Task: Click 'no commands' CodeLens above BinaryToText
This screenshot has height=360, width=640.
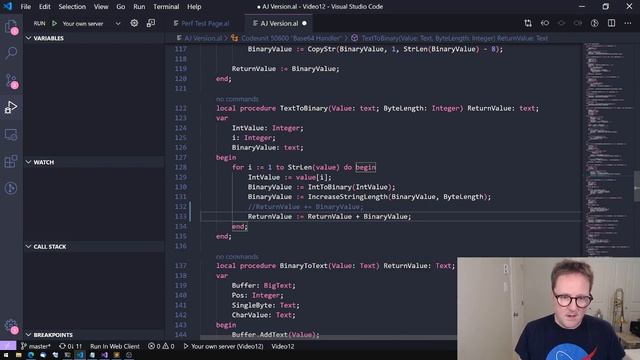Action: coord(237,256)
